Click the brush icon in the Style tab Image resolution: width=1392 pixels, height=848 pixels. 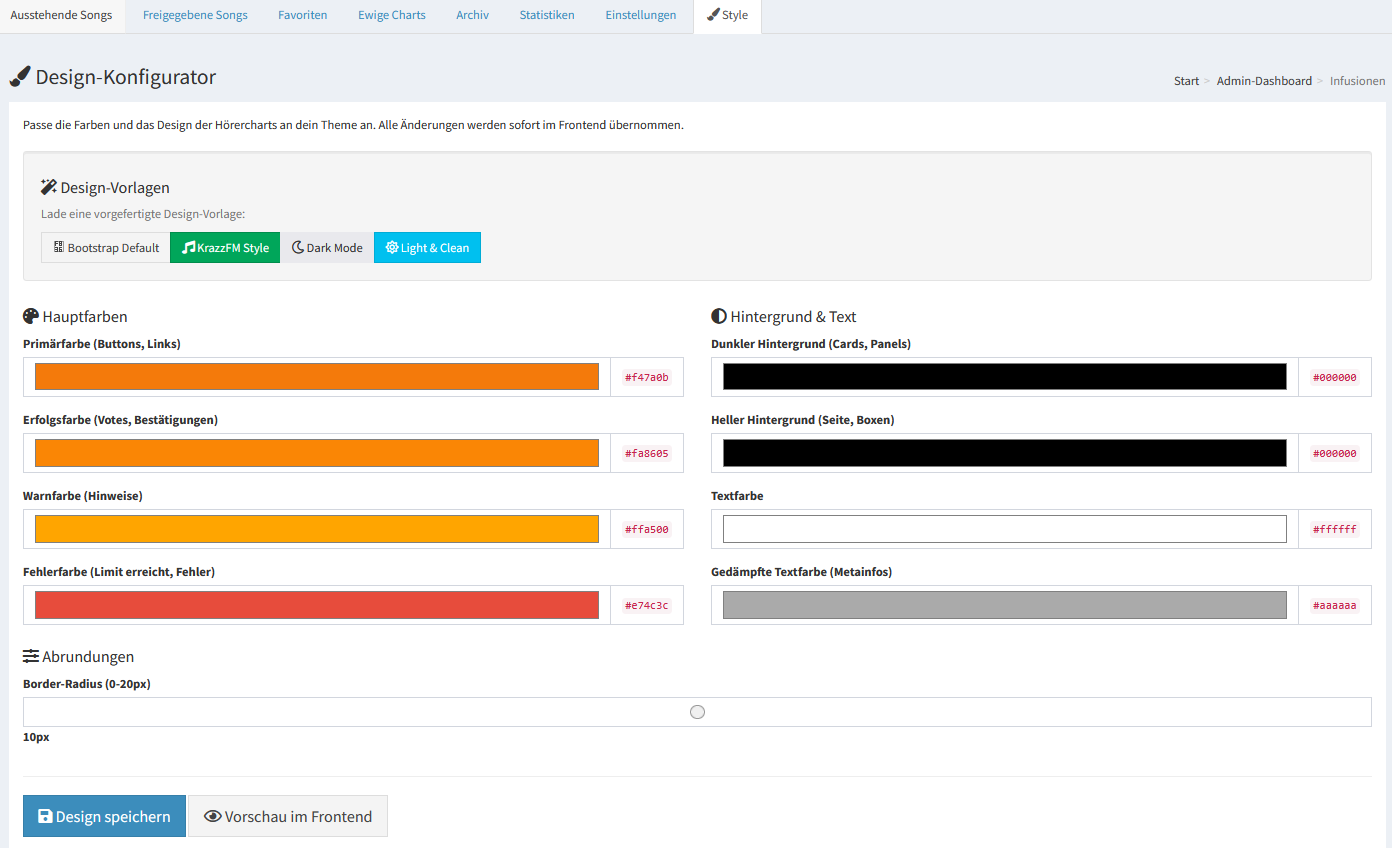pyautogui.click(x=712, y=15)
